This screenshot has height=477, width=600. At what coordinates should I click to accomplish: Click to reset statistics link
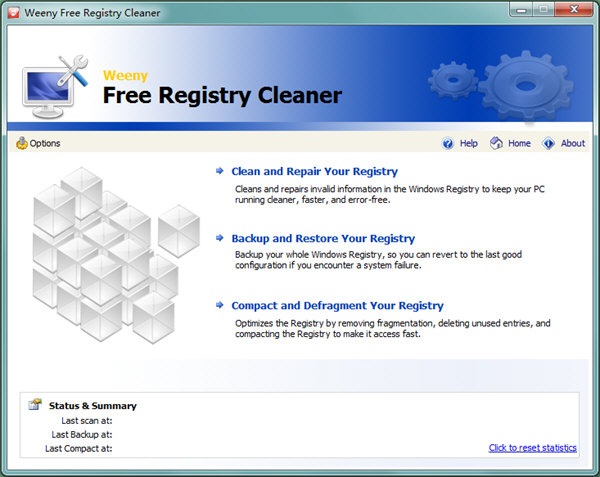pyautogui.click(x=533, y=448)
